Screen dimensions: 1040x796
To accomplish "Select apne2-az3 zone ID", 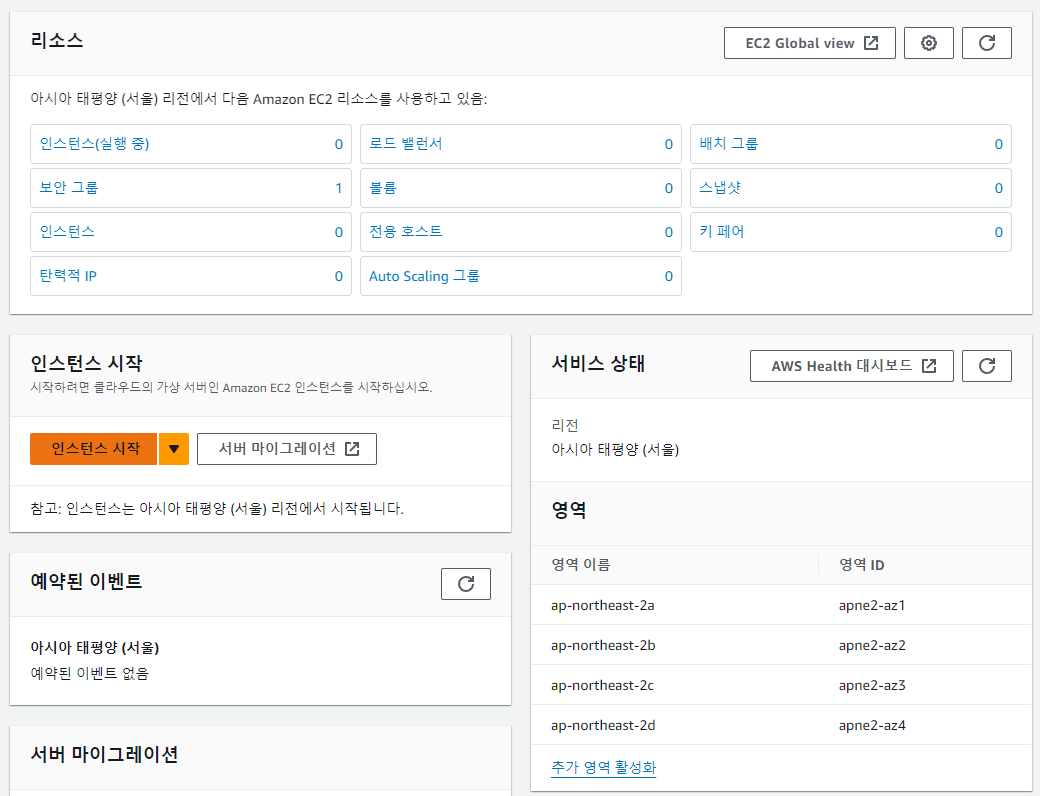I will click(x=872, y=685).
